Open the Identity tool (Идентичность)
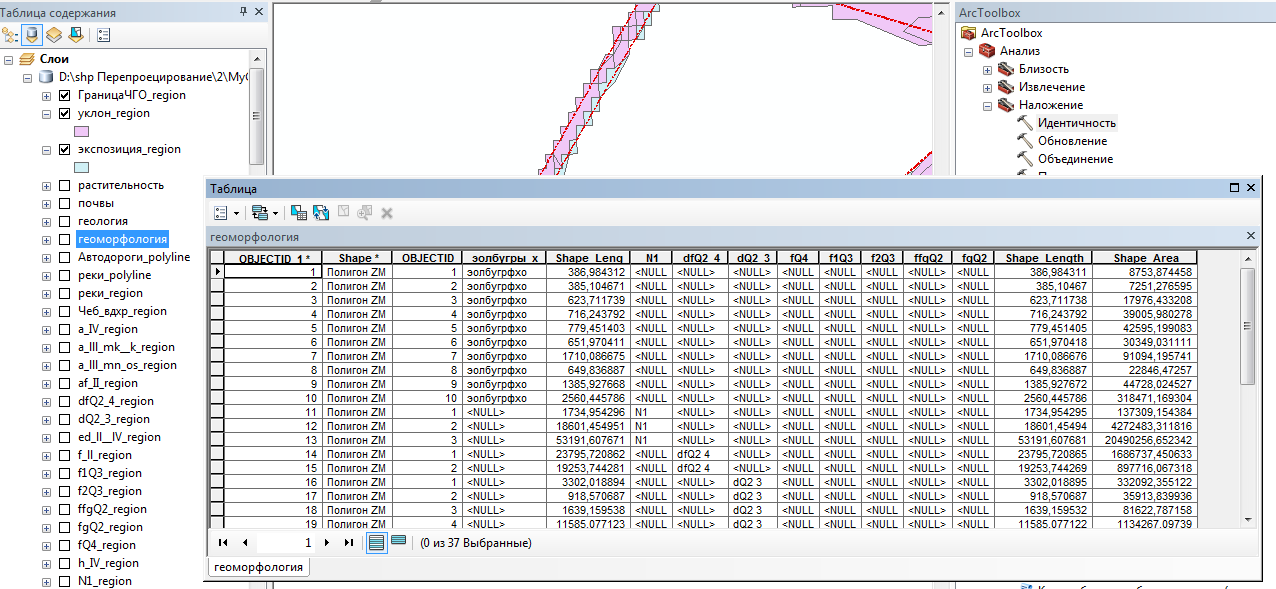 click(x=1076, y=123)
